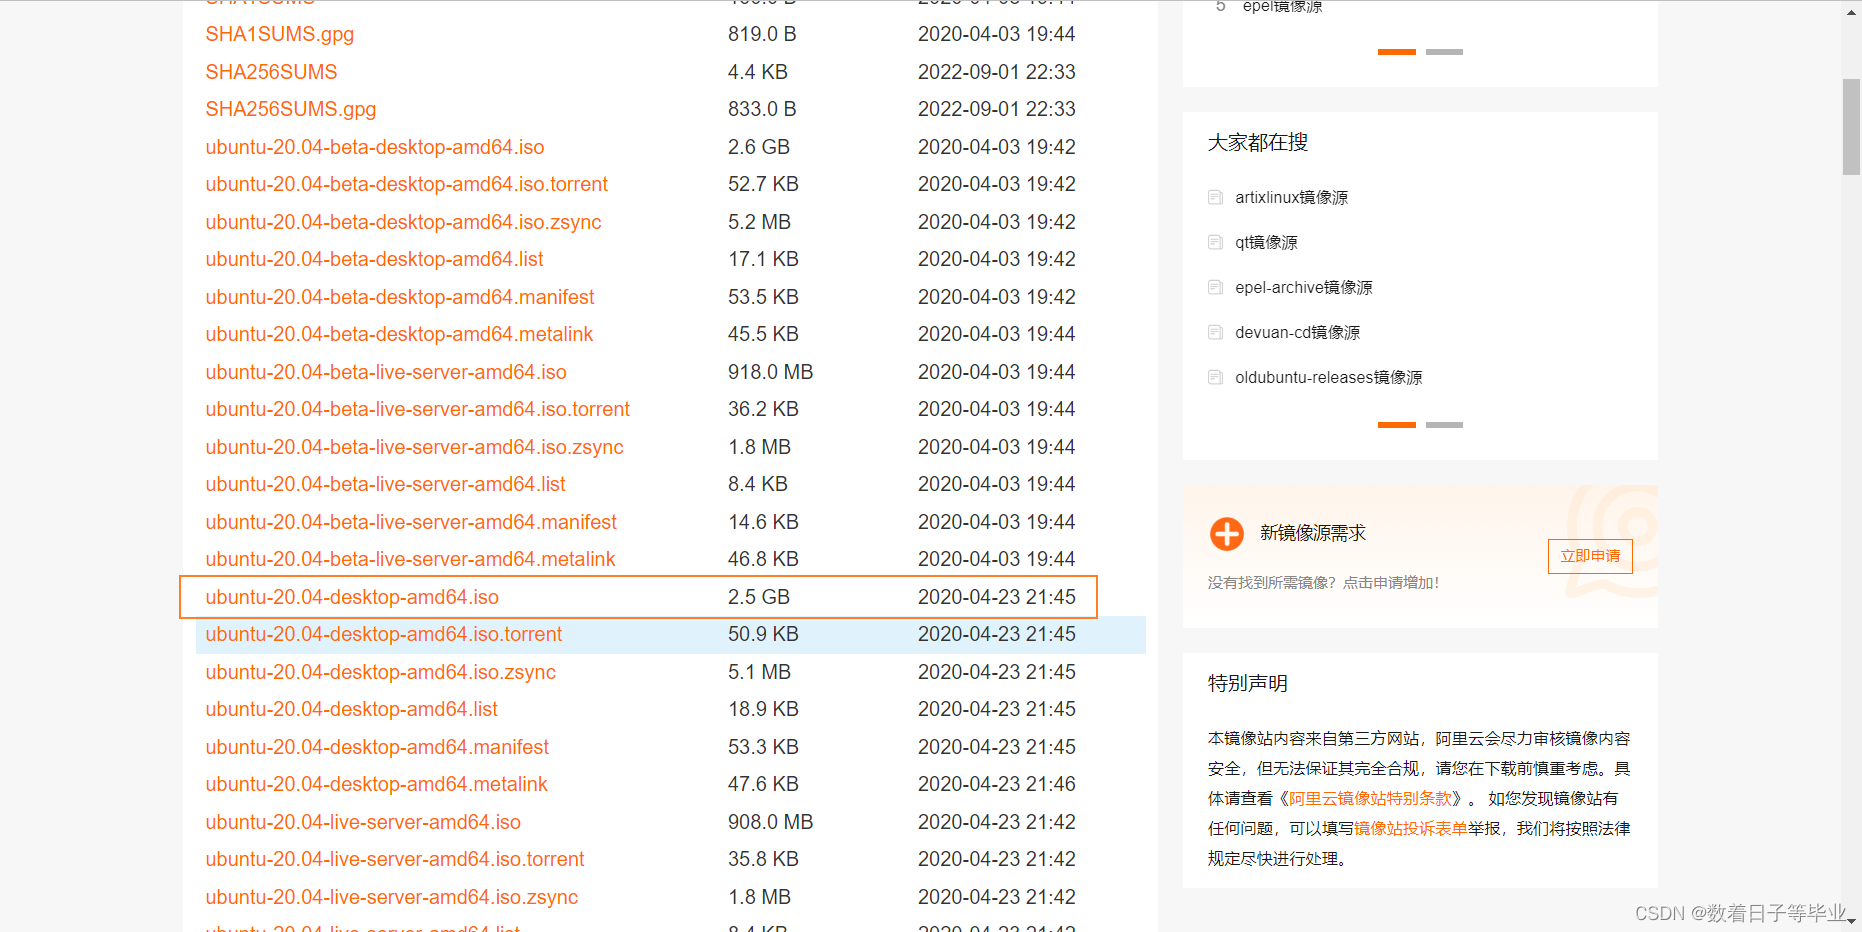
Task: Click document icon beside qt镜像源
Action: 1216,242
